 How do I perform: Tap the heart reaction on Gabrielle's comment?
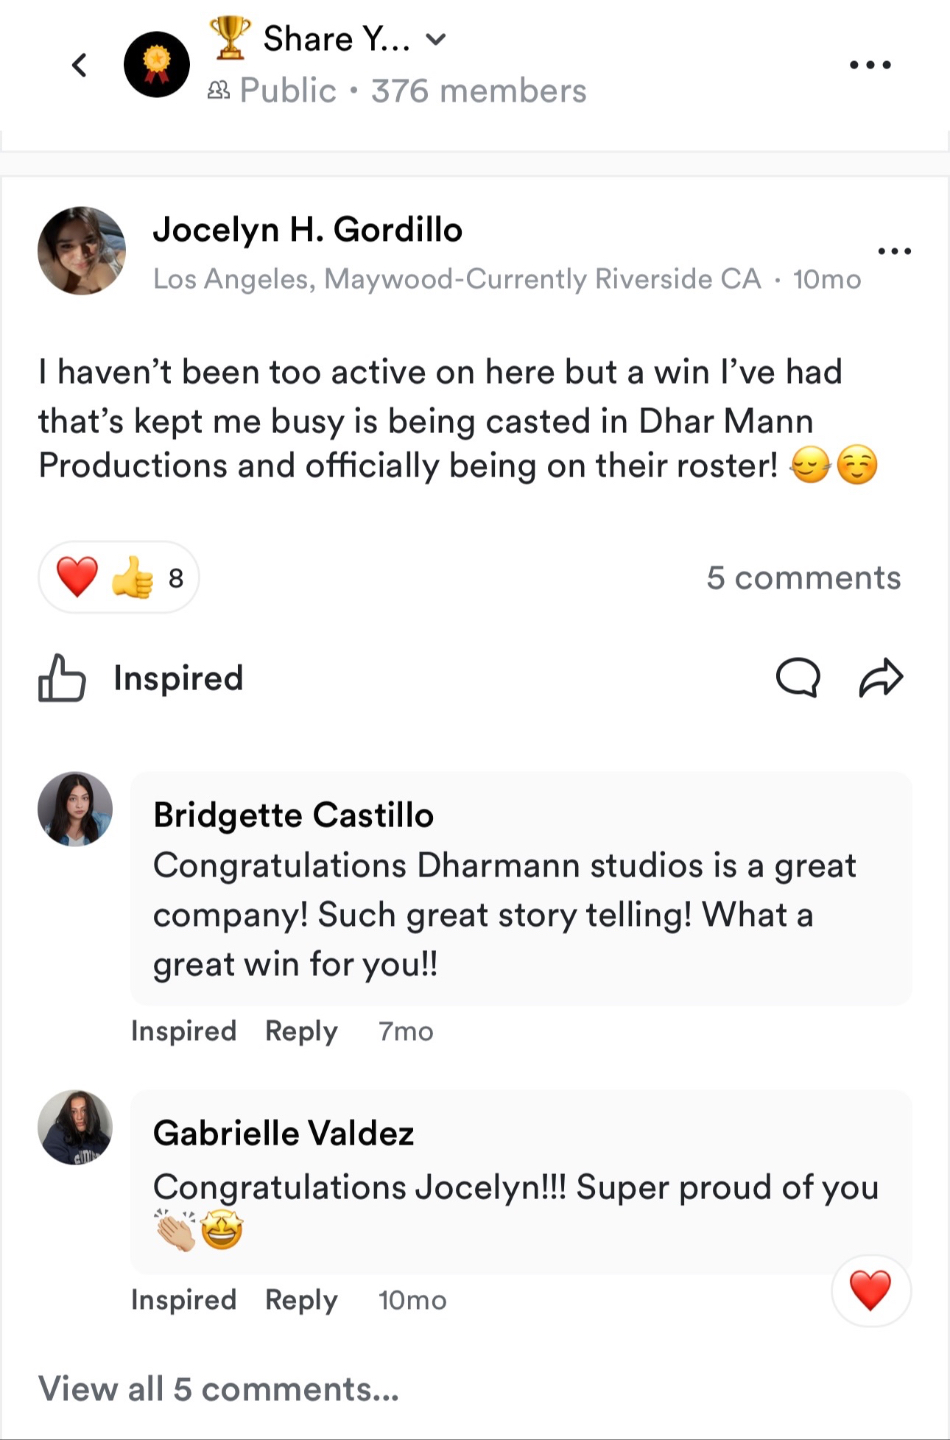click(870, 1290)
